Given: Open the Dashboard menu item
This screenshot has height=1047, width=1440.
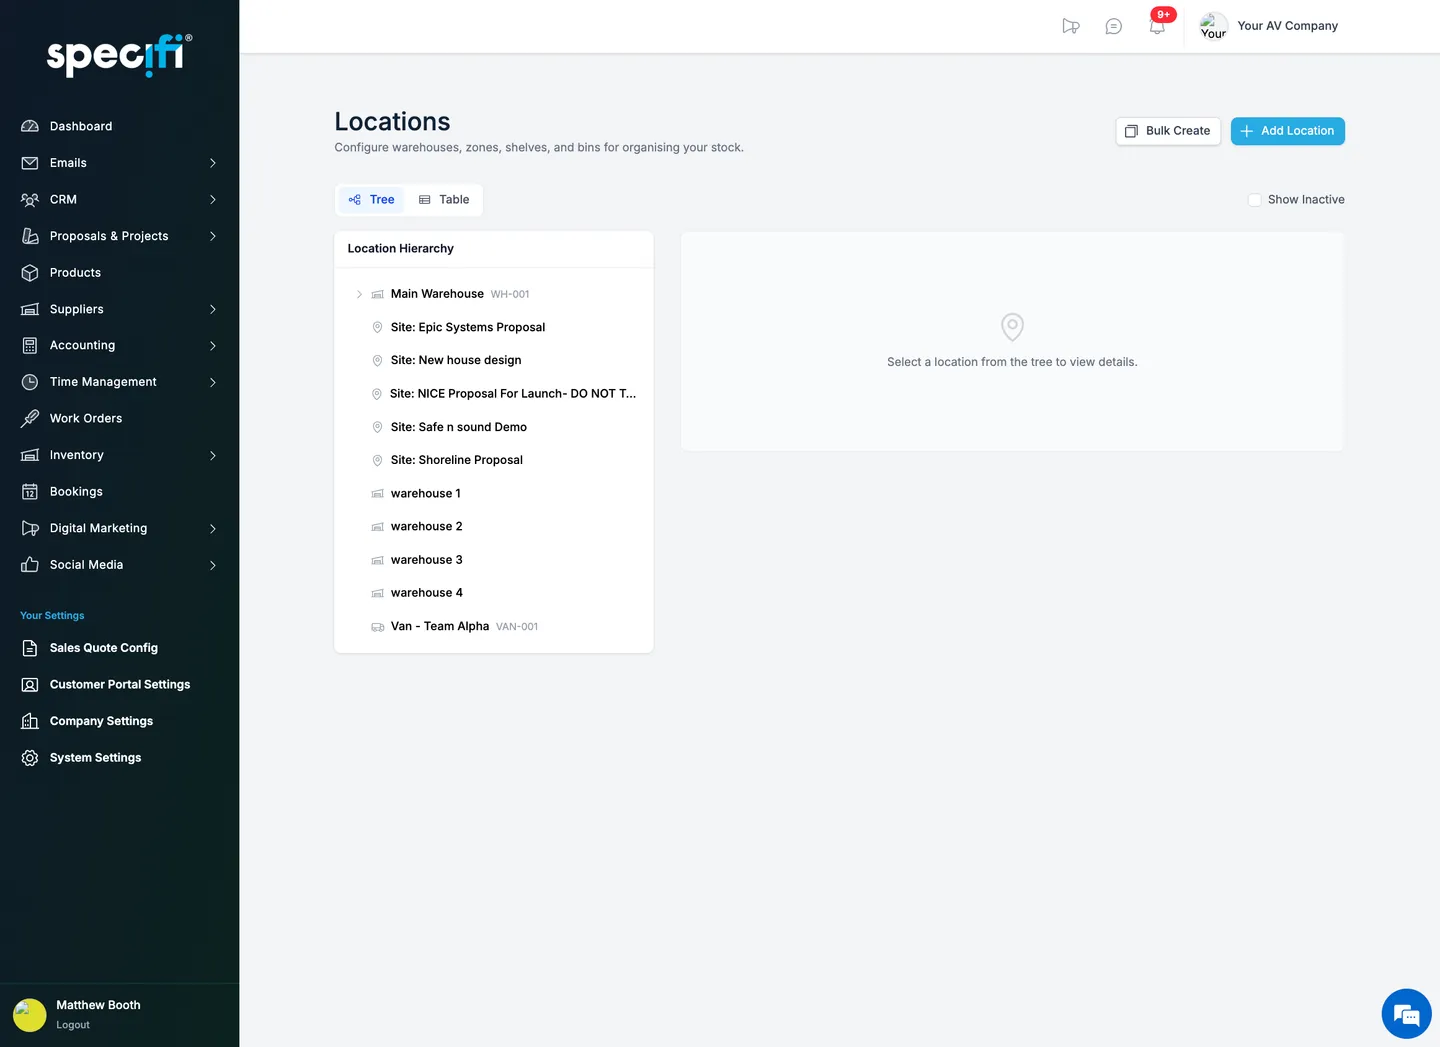Looking at the screenshot, I should [x=81, y=126].
